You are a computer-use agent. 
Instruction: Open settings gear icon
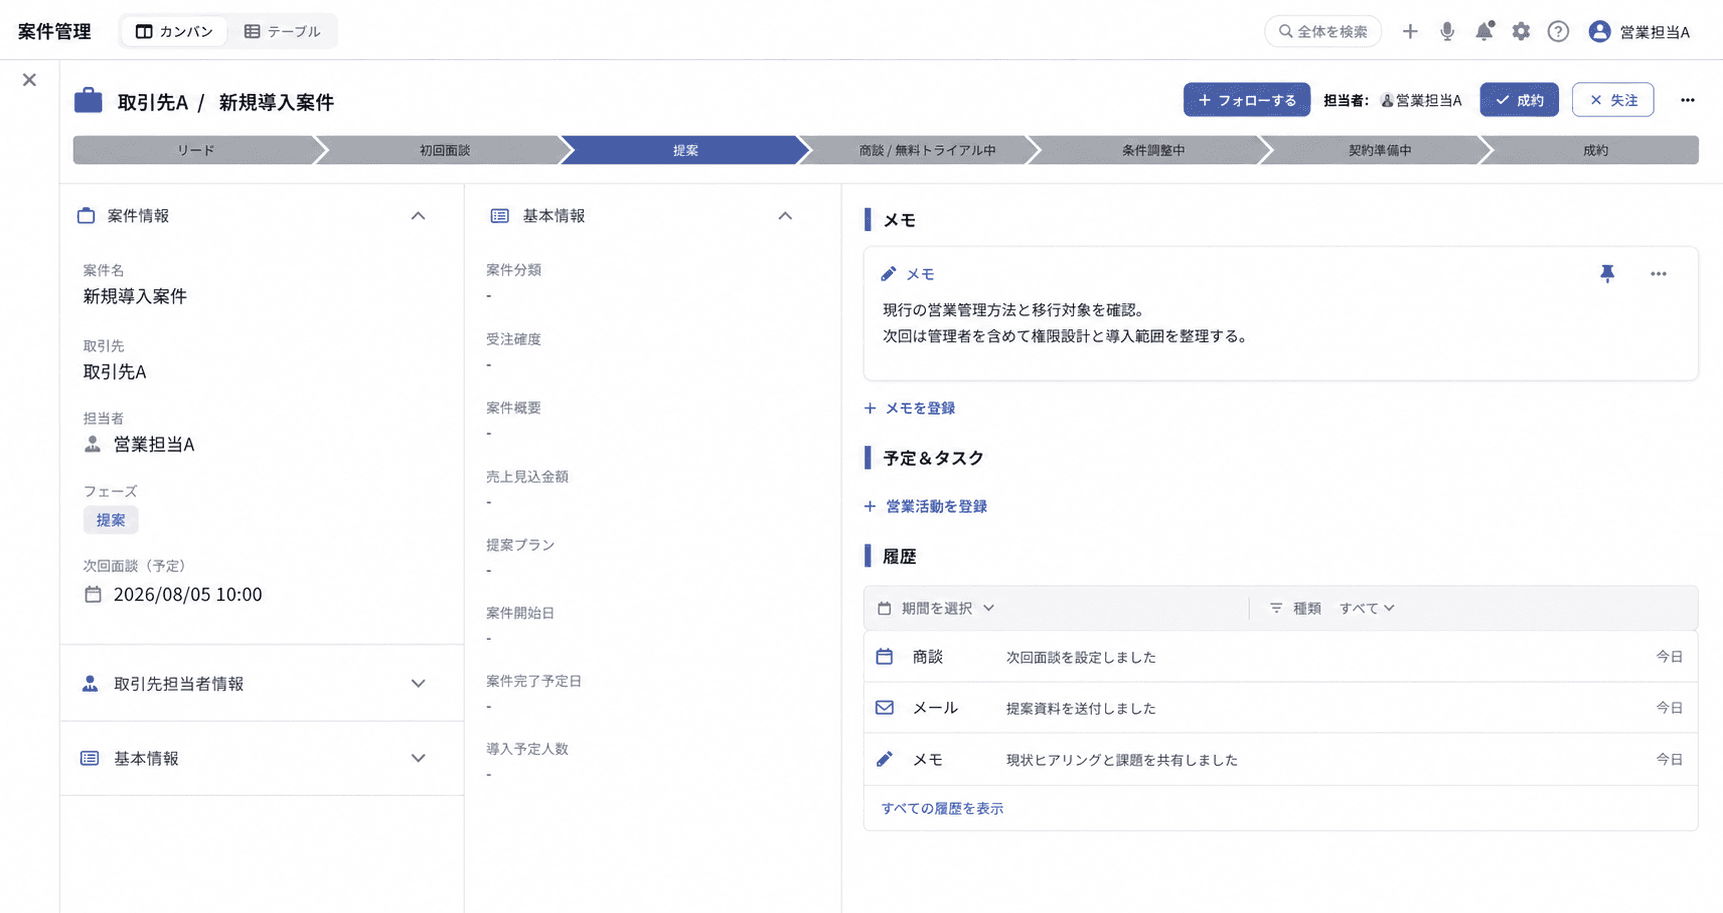click(x=1521, y=31)
